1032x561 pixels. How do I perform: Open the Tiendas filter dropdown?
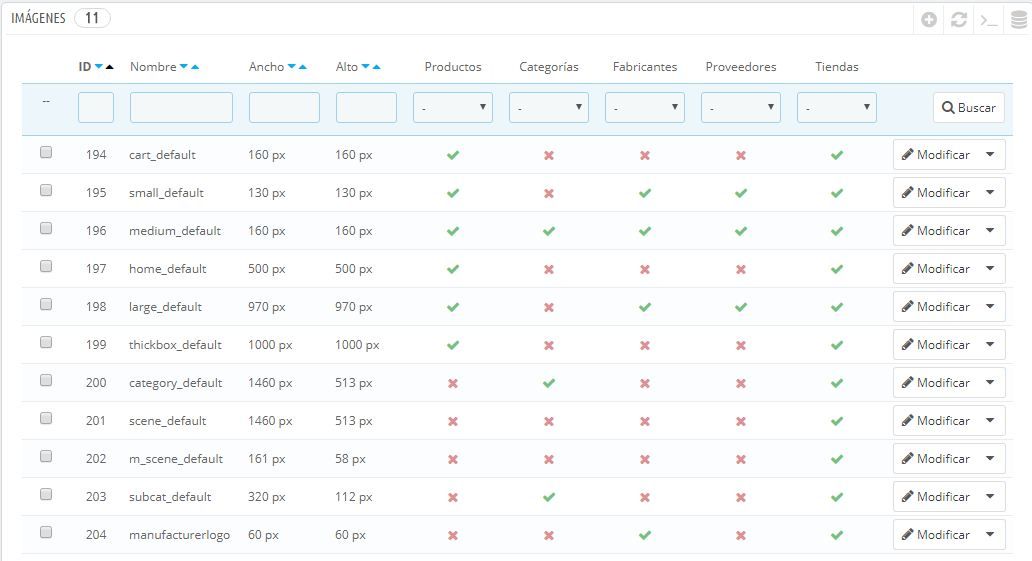coord(837,107)
